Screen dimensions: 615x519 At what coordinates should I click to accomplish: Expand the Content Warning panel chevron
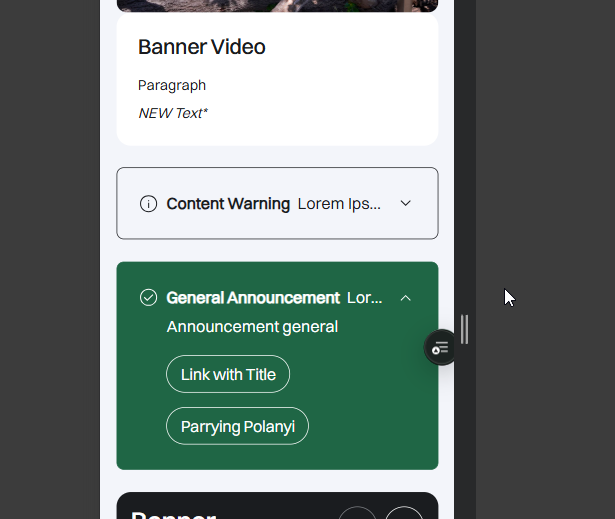coord(406,204)
